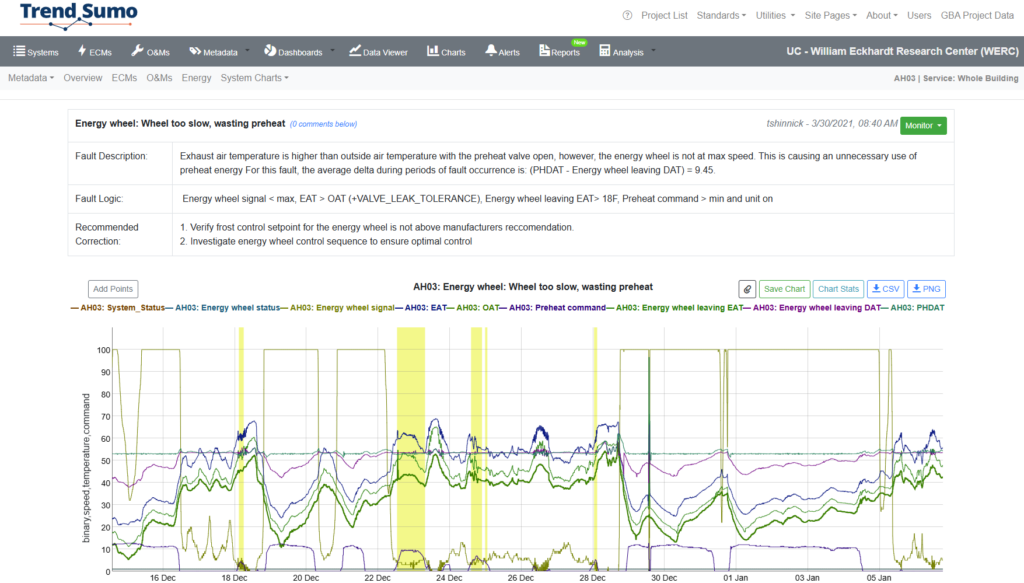Toggle AH03: Preheat command series

point(552,307)
